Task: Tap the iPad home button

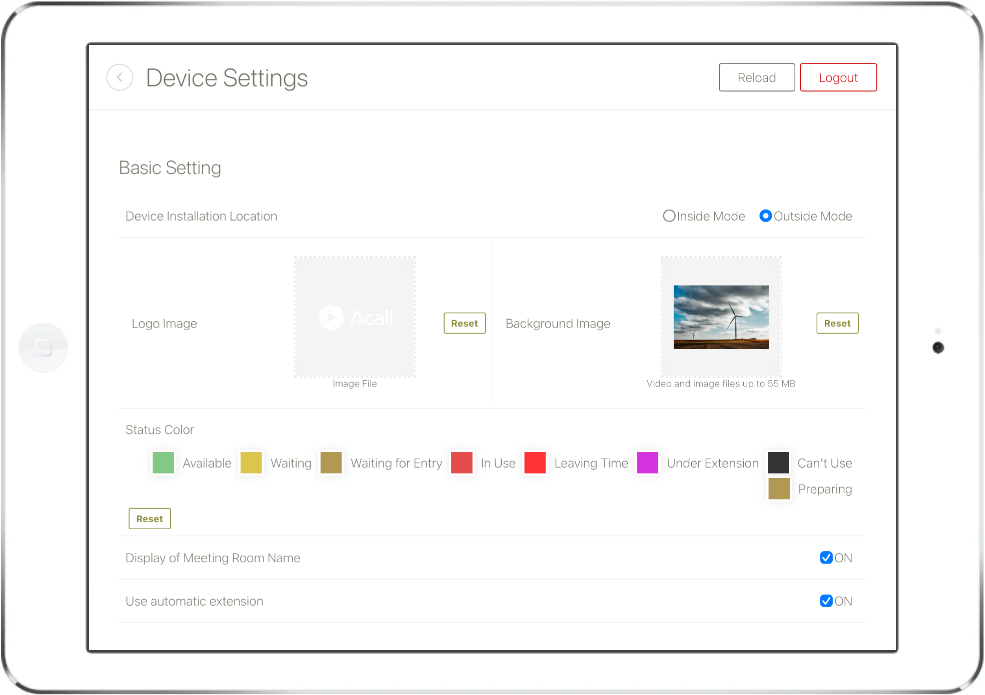Action: (43, 348)
